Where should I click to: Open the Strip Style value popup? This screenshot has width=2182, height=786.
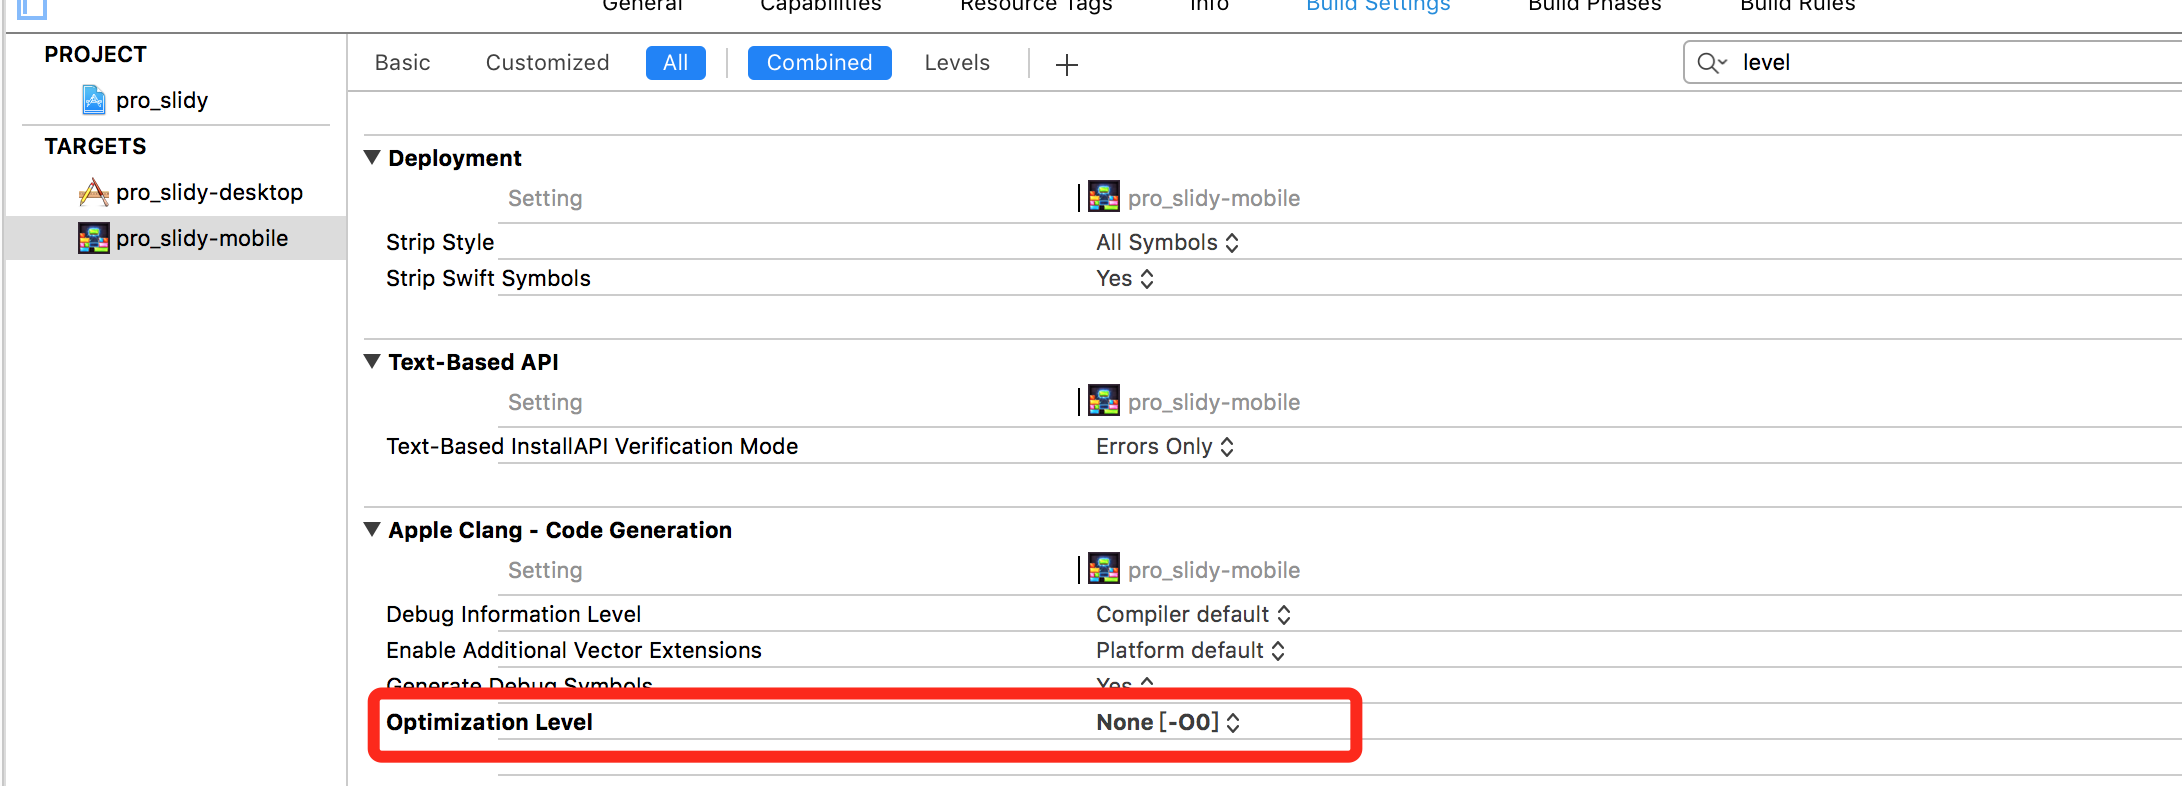coord(1167,242)
